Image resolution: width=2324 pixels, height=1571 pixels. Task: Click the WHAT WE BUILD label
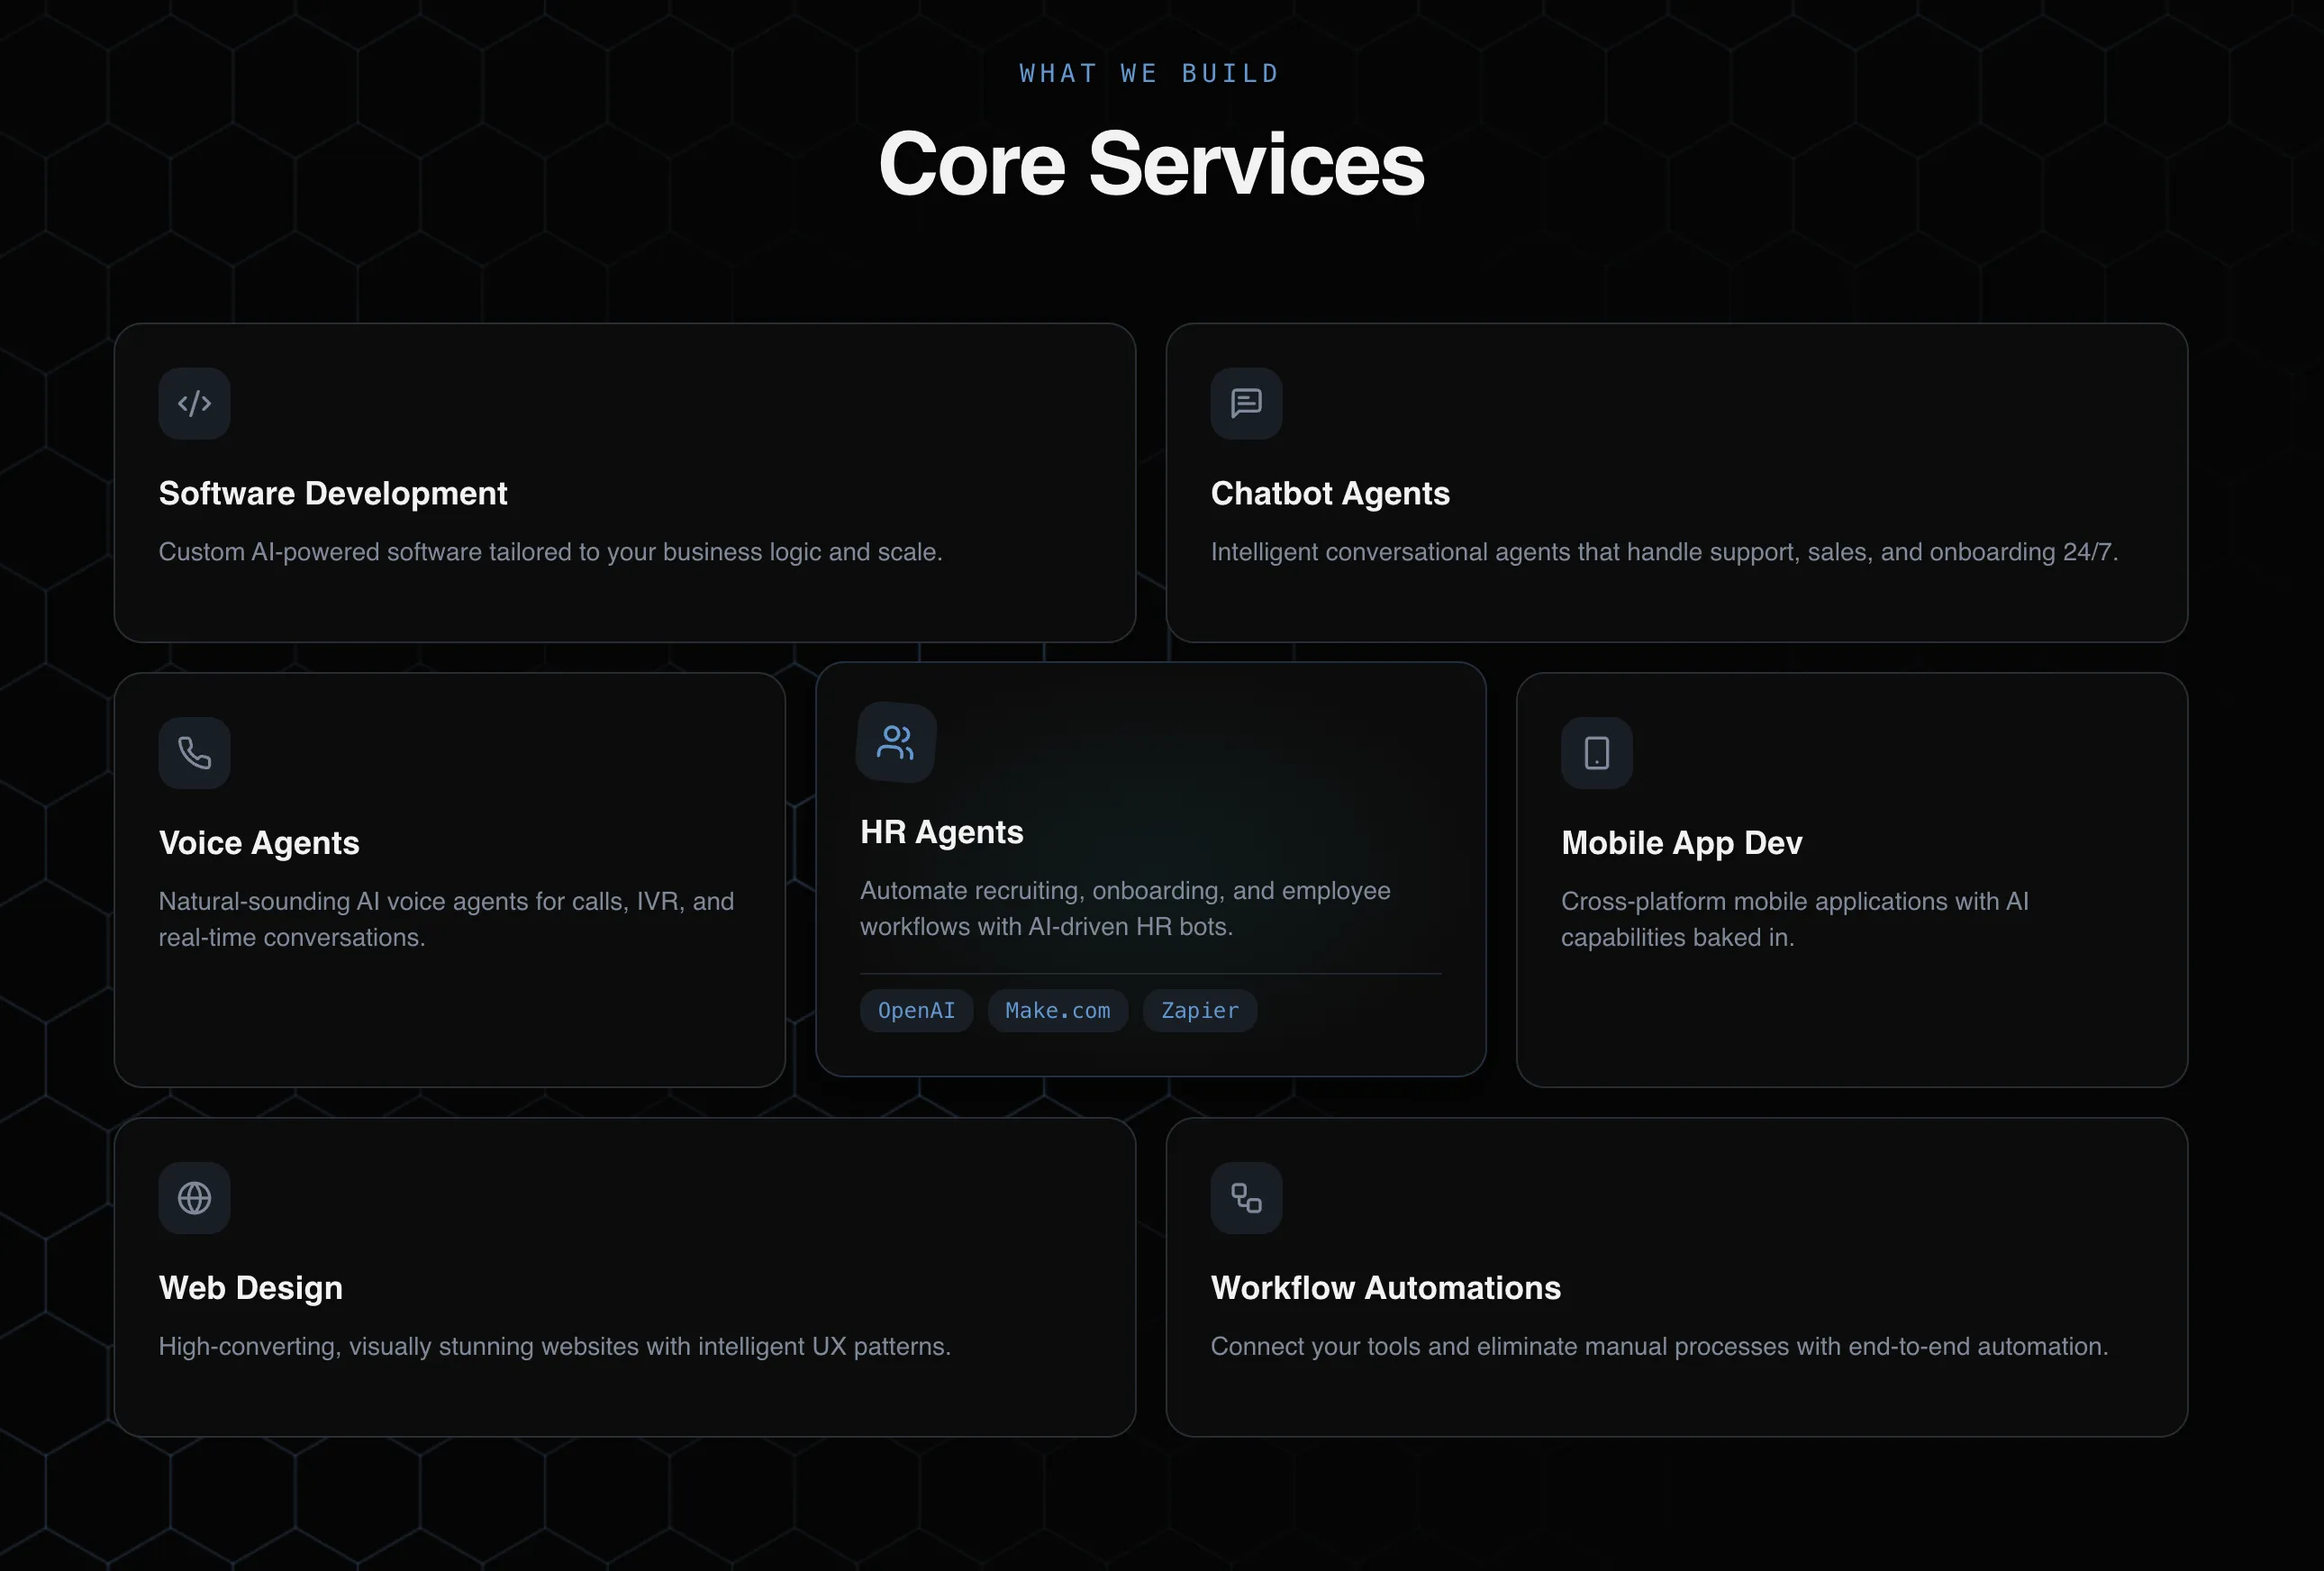tap(1149, 73)
